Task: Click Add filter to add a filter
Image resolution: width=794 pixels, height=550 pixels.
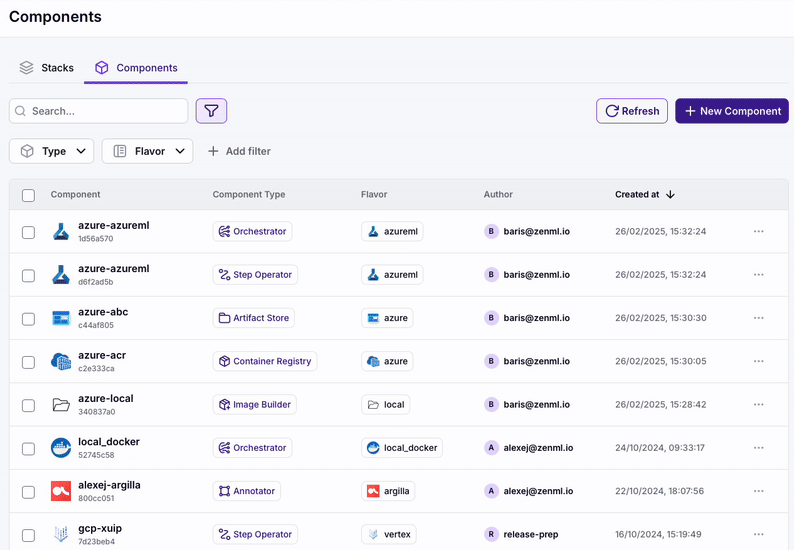Action: 239,151
